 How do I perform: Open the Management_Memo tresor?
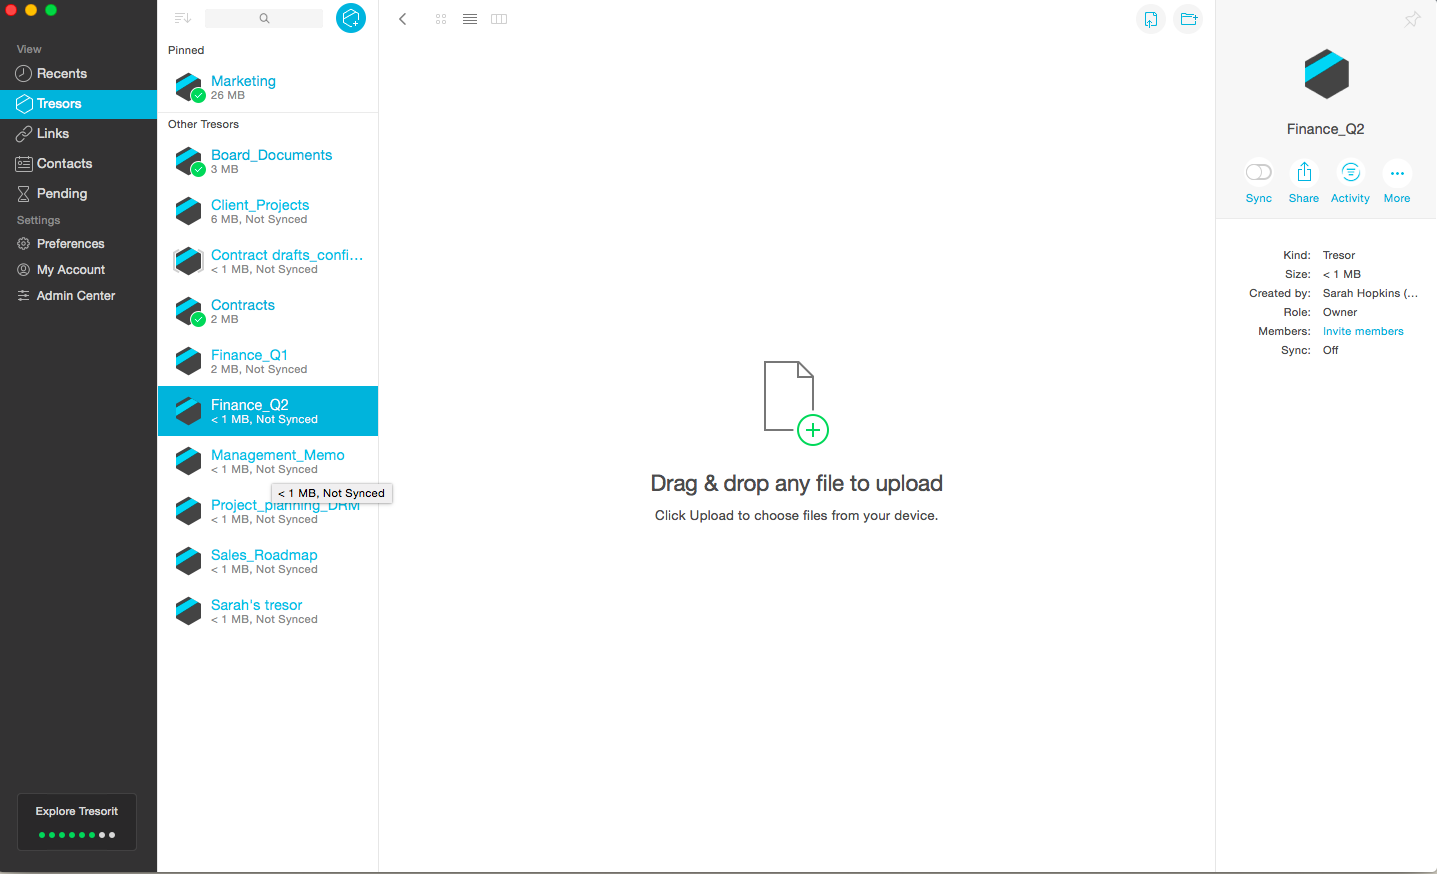(x=268, y=461)
